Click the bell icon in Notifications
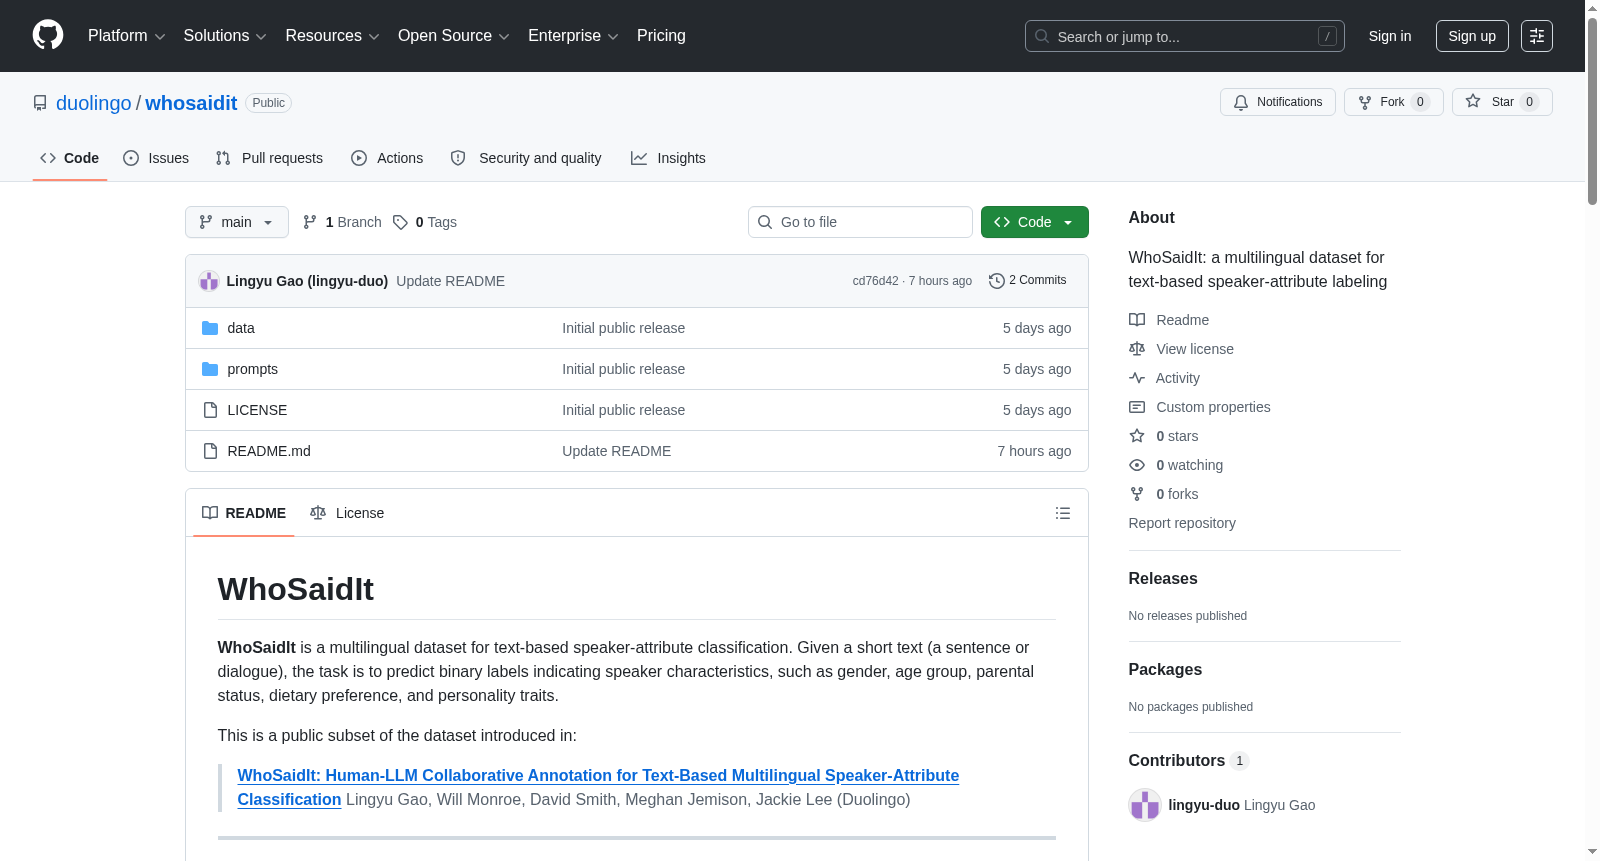Screen dimensions: 1600x861 pyautogui.click(x=1241, y=102)
